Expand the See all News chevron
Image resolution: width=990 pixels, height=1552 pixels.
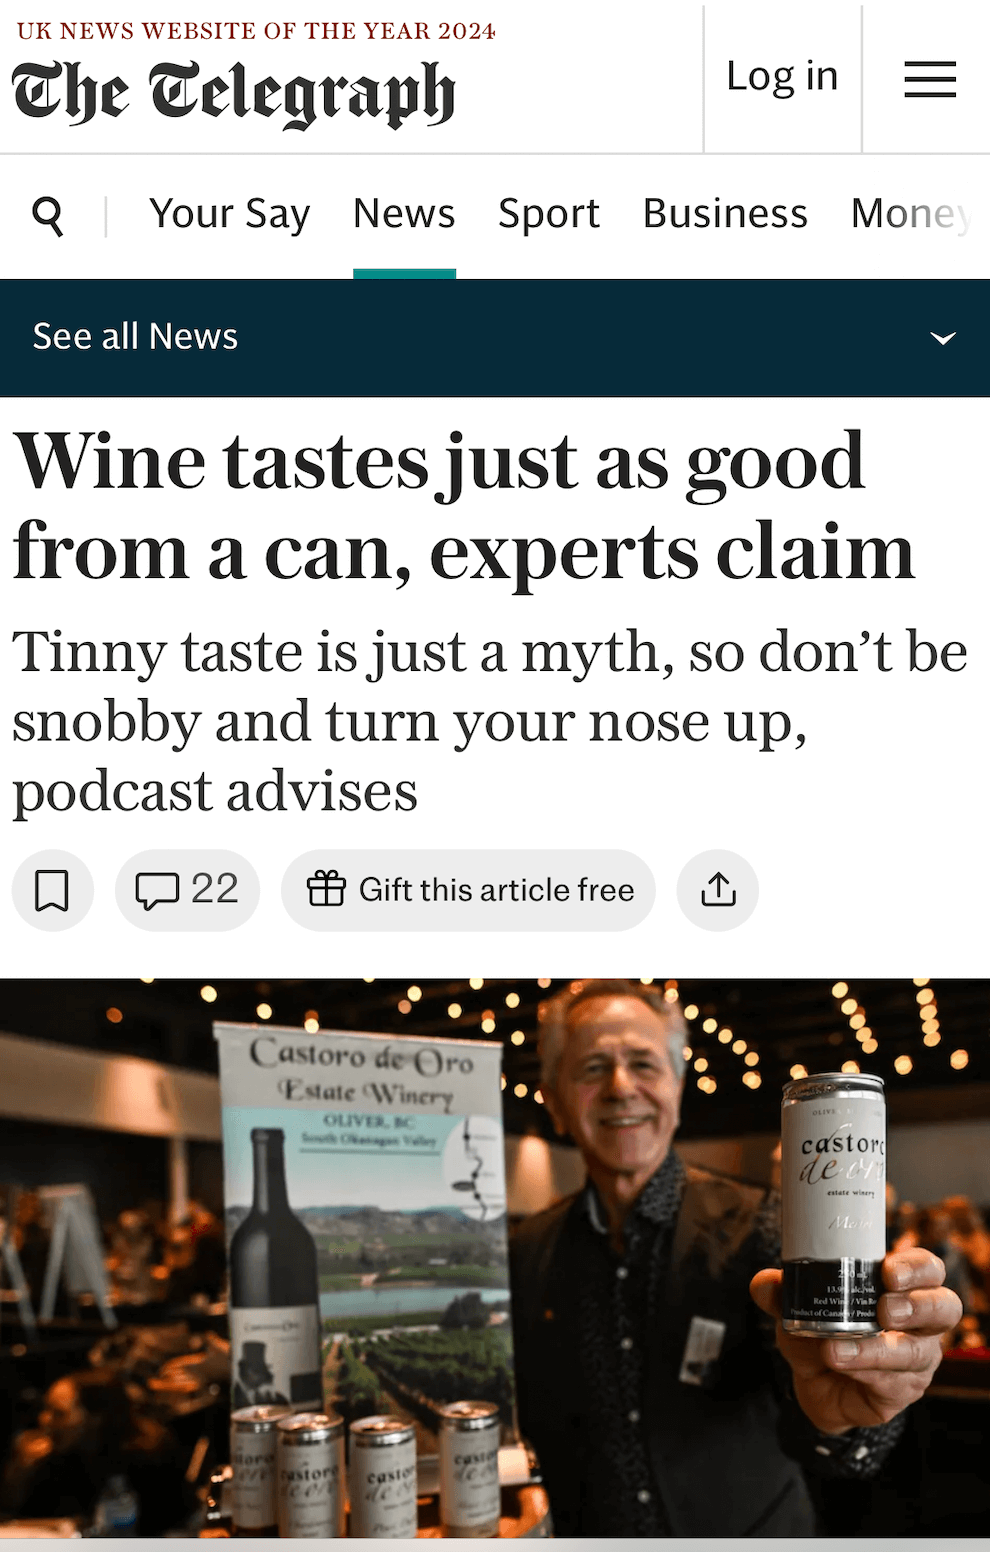click(943, 338)
